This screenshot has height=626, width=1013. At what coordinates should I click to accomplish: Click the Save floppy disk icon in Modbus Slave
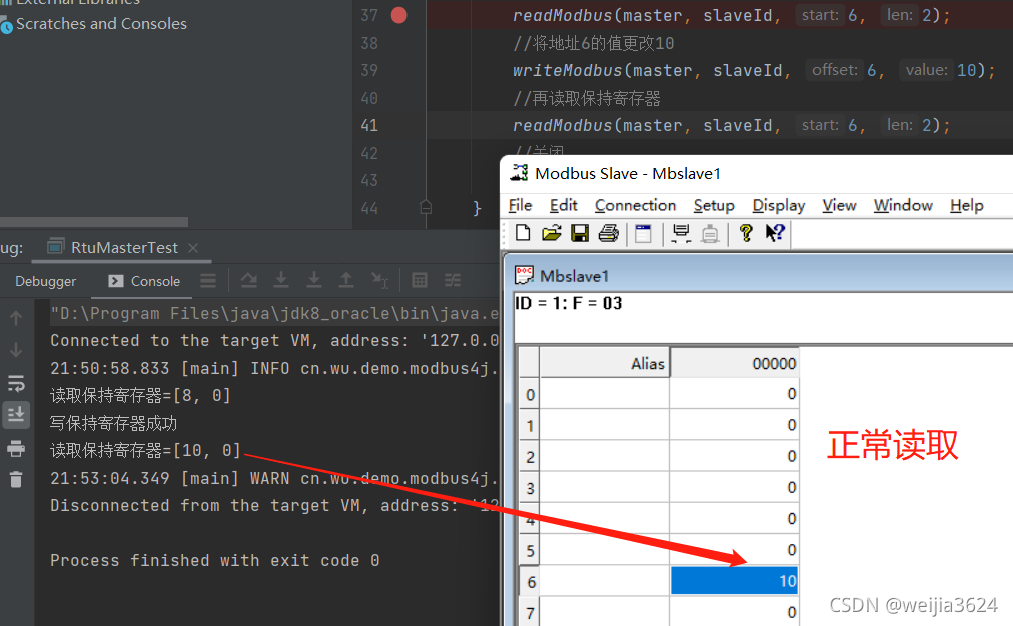(x=580, y=233)
